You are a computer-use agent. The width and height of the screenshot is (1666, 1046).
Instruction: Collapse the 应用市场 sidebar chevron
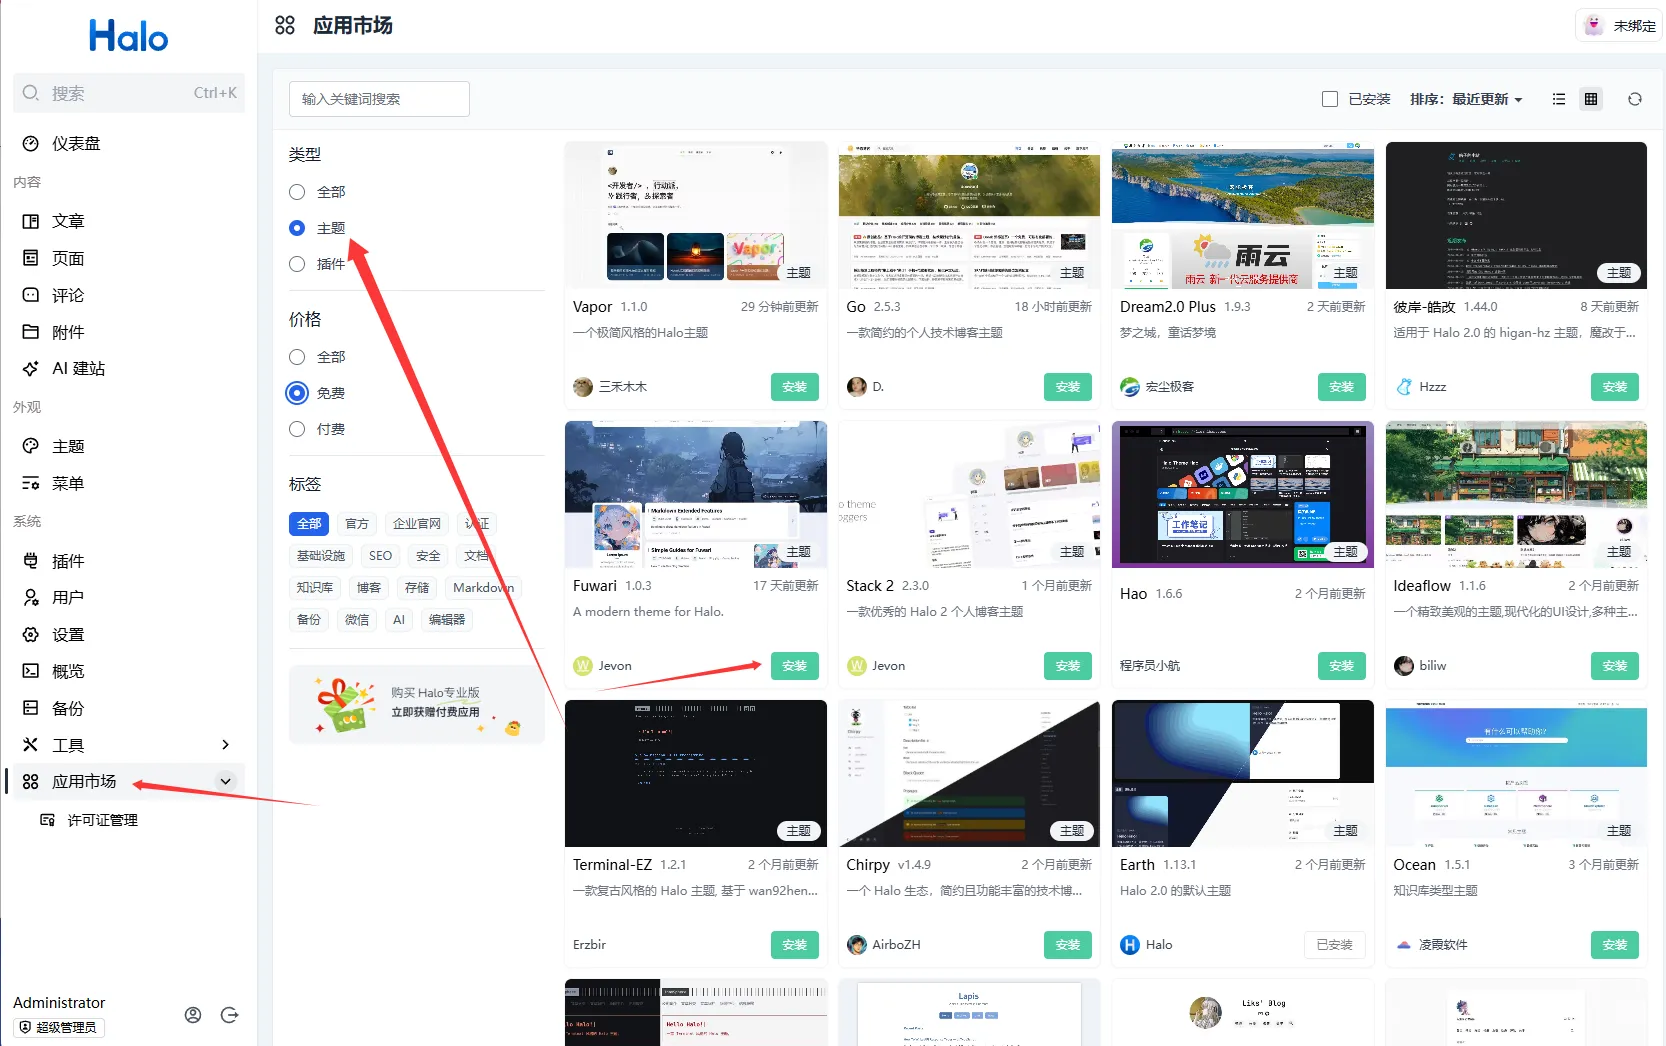coord(225,782)
